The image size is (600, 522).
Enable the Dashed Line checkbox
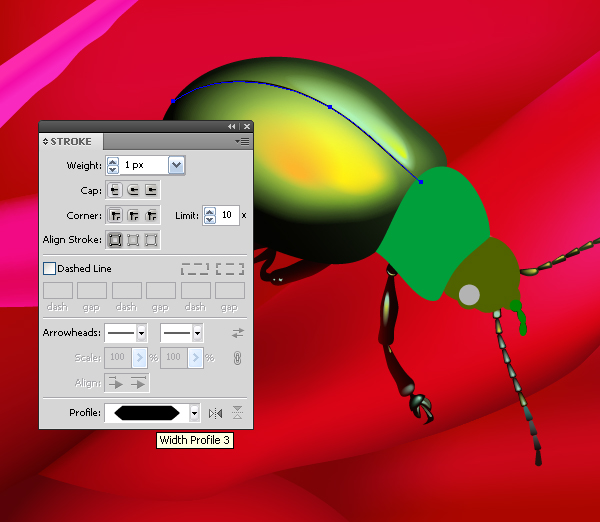point(49,268)
